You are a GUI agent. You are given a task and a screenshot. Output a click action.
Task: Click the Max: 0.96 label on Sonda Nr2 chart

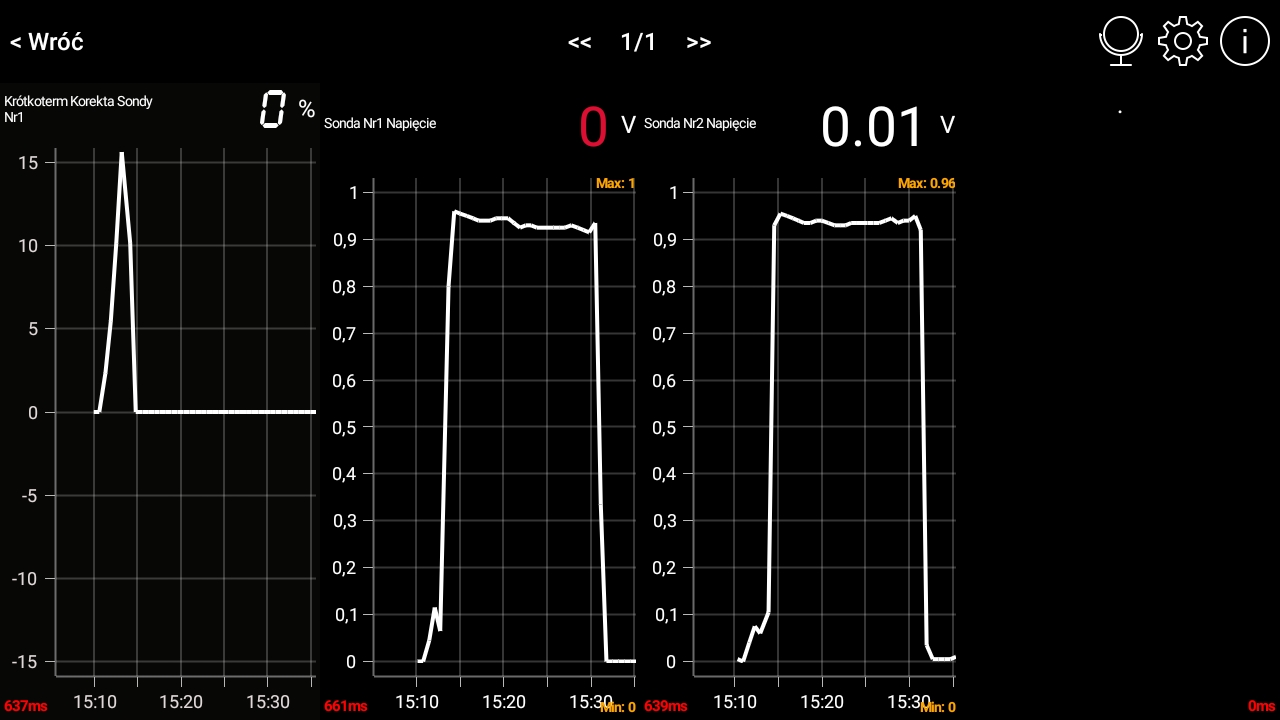(926, 184)
